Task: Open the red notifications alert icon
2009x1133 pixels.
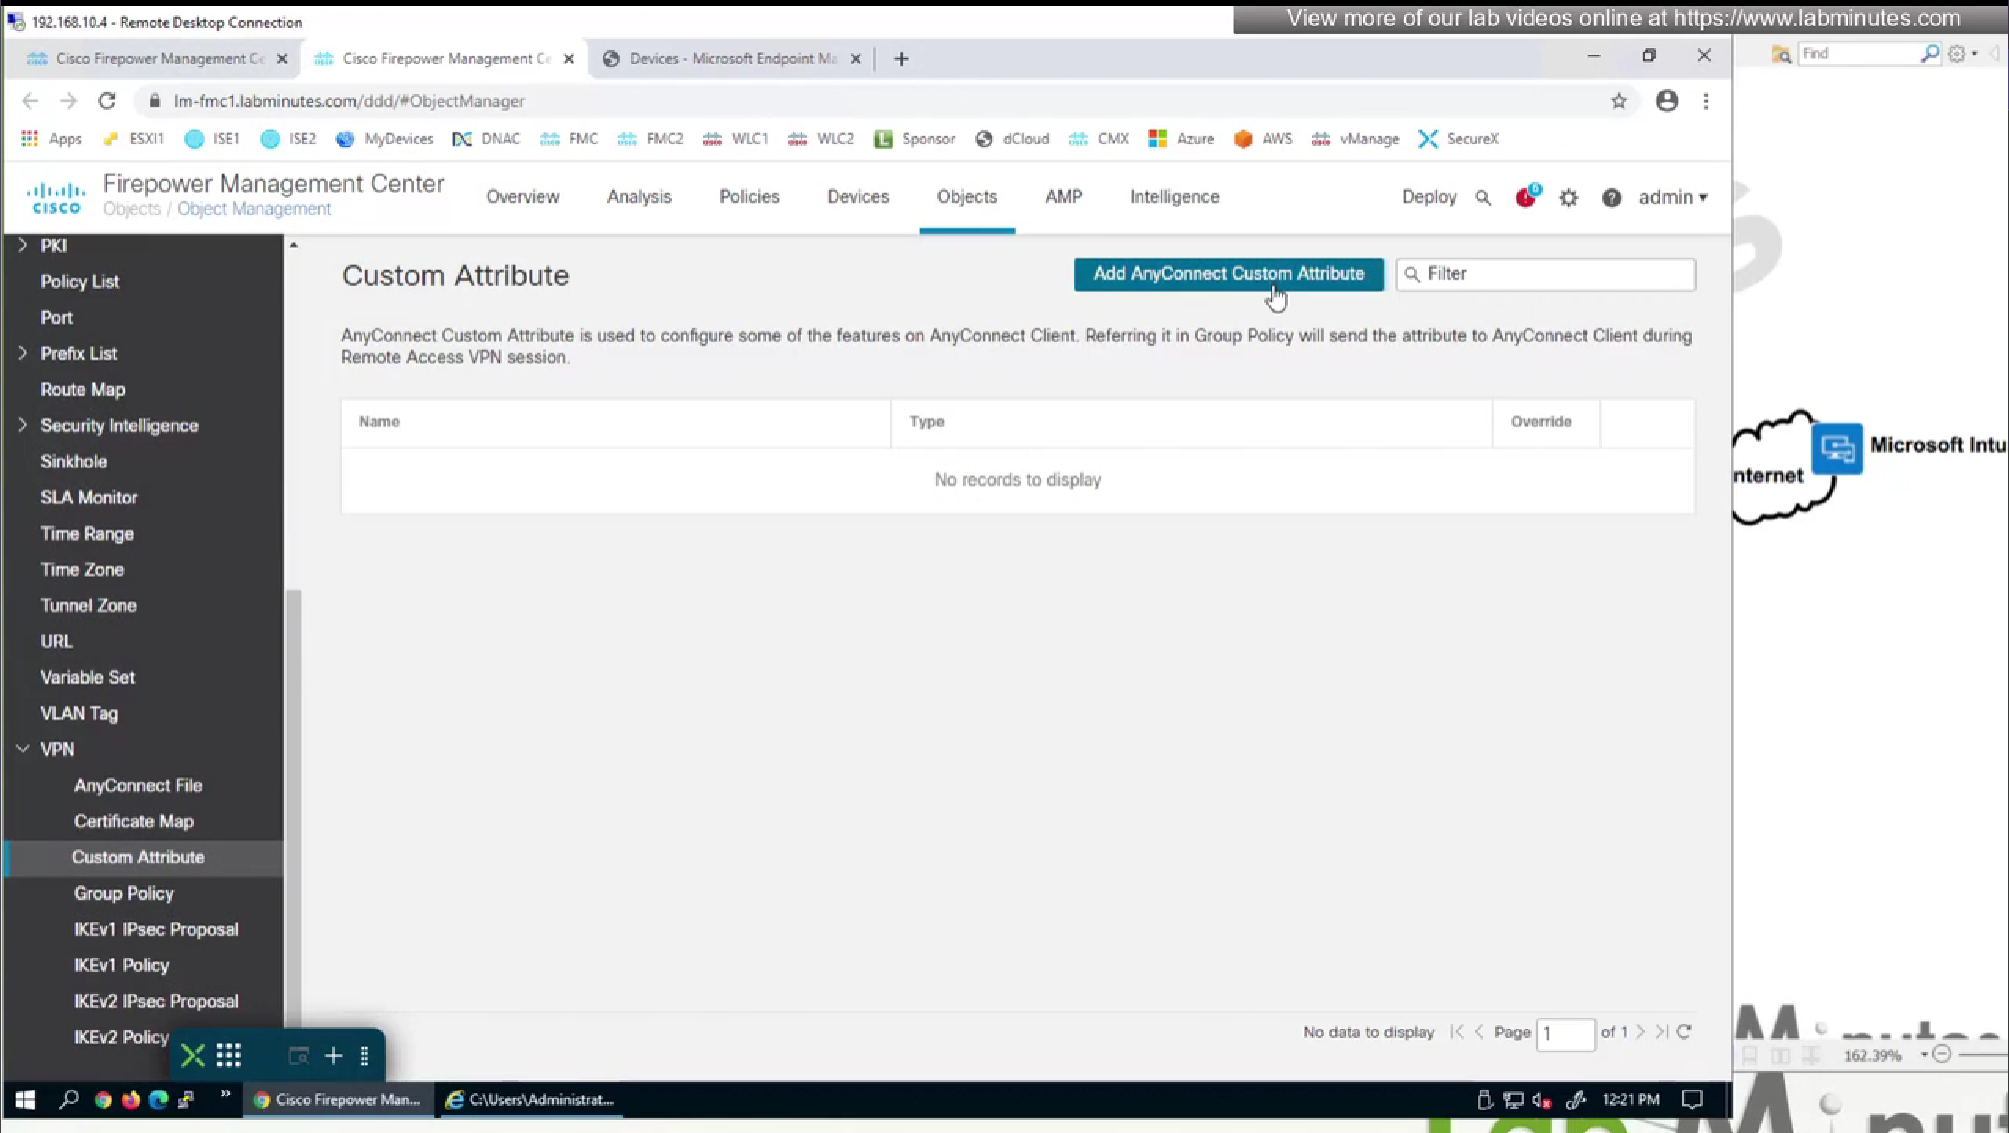Action: (1525, 197)
